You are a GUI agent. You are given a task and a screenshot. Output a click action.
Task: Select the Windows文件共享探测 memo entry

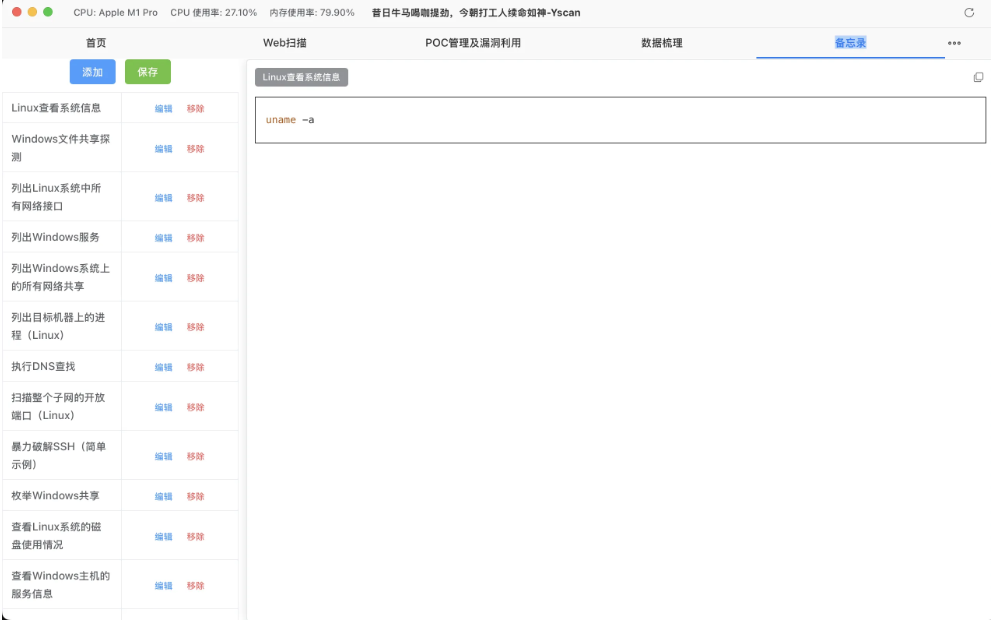point(61,148)
